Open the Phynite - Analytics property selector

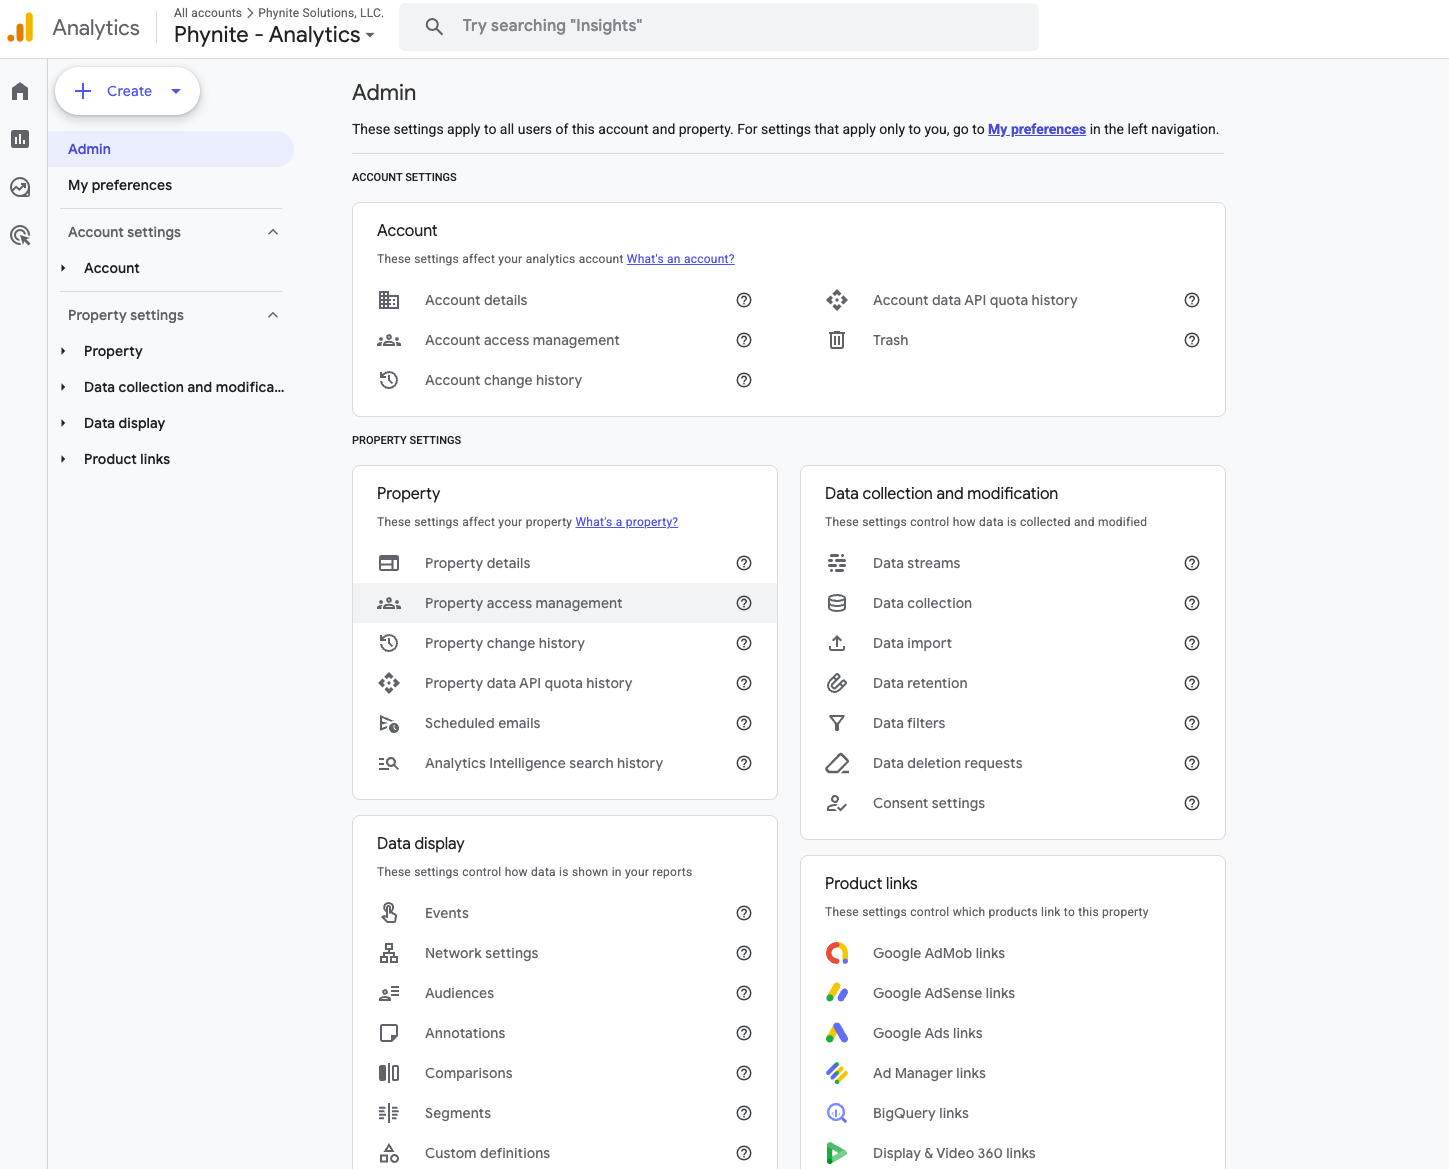pyautogui.click(x=274, y=35)
